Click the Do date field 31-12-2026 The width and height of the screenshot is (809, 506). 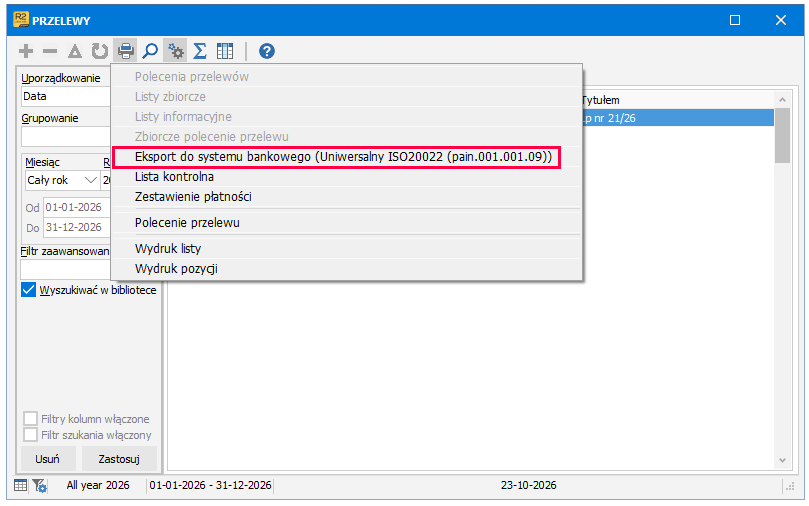[x=77, y=227]
